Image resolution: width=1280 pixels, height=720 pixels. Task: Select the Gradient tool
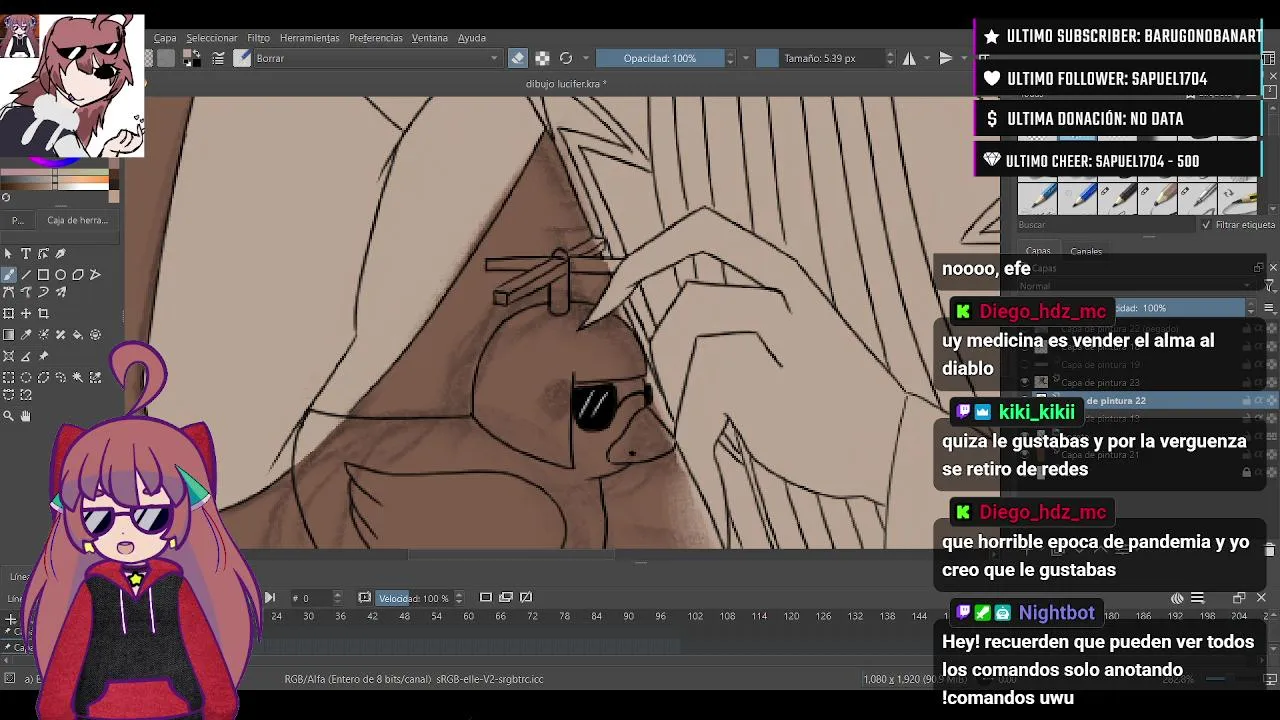[8, 335]
